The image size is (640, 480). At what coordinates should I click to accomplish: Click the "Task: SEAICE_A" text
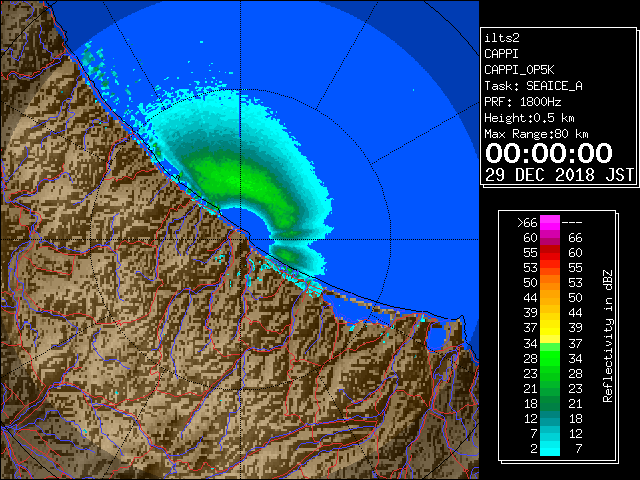click(533, 86)
